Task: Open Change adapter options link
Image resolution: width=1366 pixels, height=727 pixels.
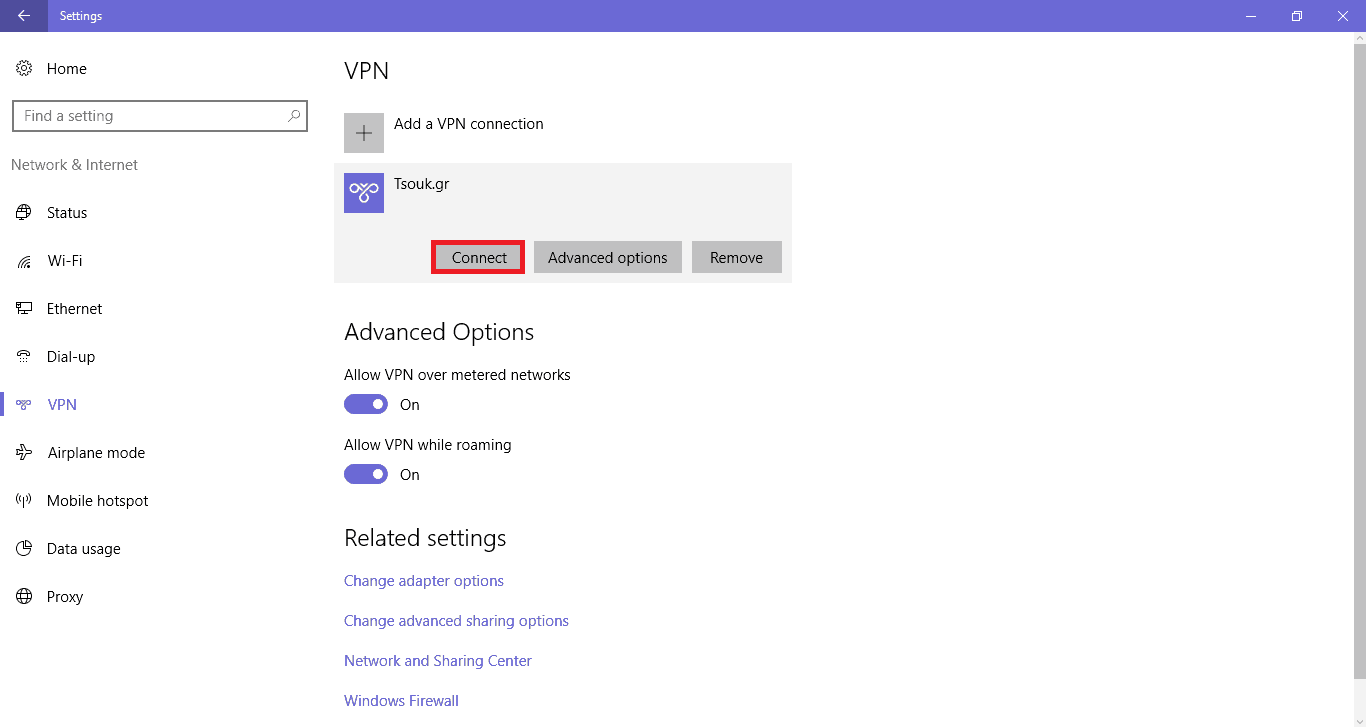Action: point(424,581)
